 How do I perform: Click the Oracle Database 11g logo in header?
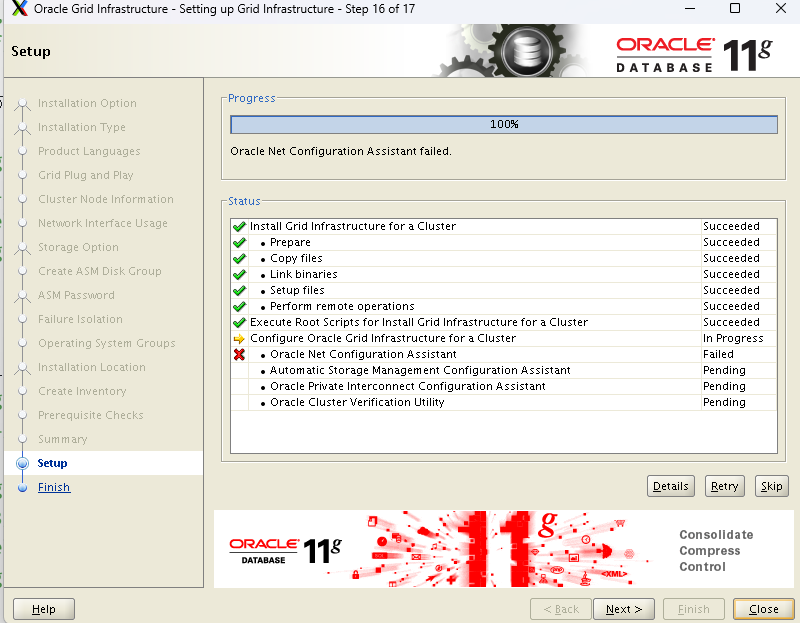pos(694,53)
